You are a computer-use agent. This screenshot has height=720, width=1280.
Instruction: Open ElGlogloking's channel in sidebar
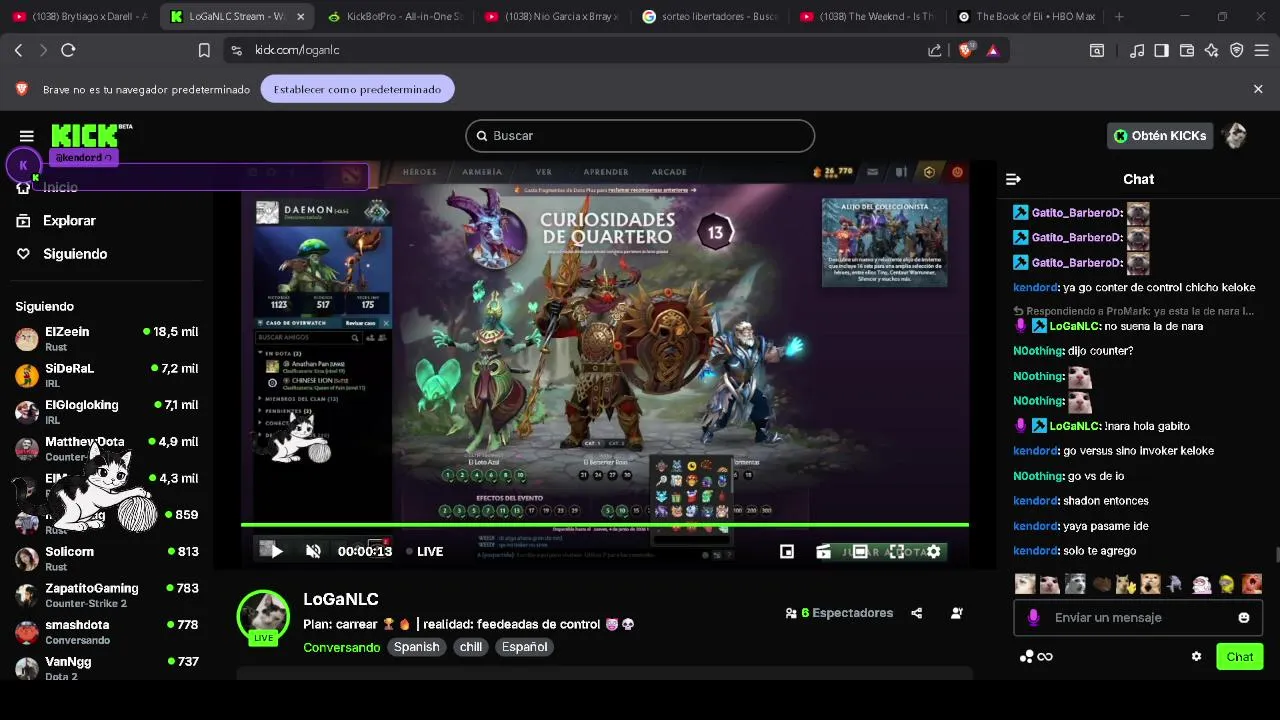point(107,412)
